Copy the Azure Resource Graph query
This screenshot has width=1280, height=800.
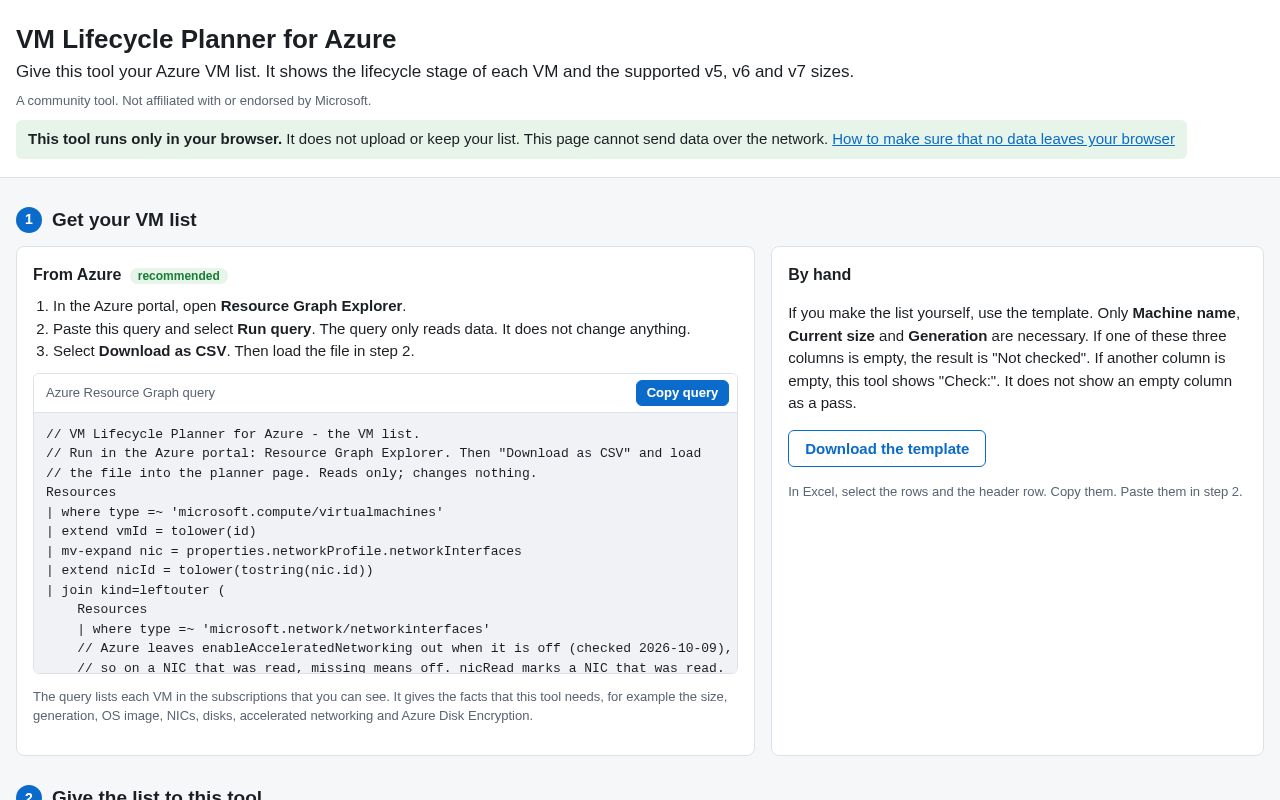(682, 393)
